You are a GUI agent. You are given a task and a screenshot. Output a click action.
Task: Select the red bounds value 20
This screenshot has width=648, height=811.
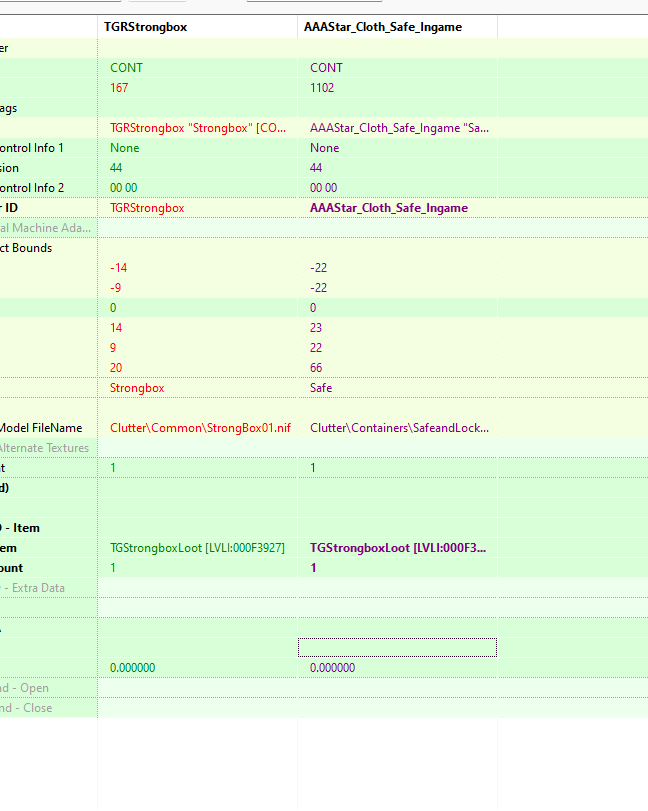tap(116, 368)
